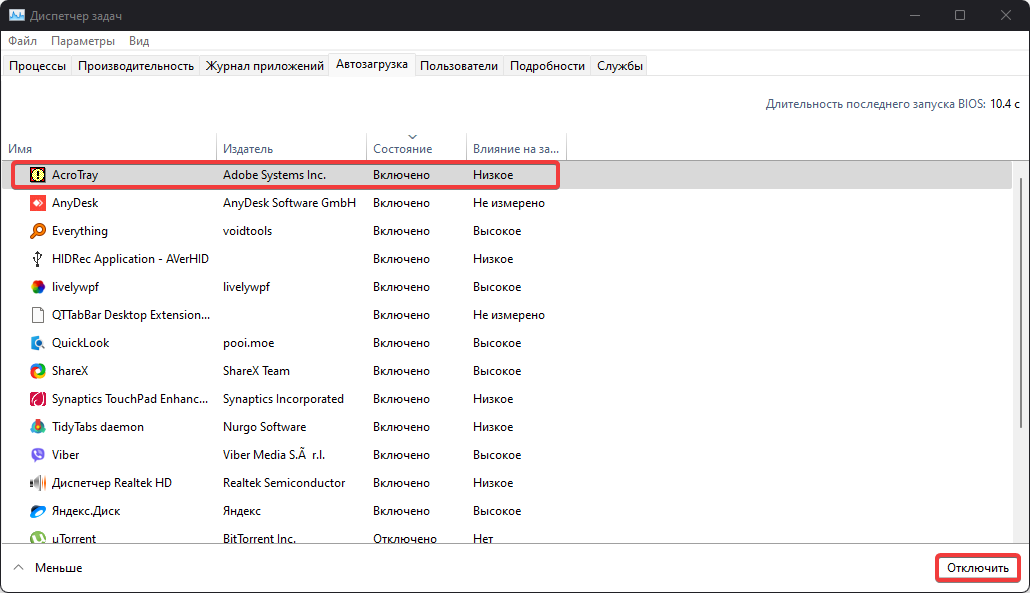Sort by the Состояние column header

416,148
